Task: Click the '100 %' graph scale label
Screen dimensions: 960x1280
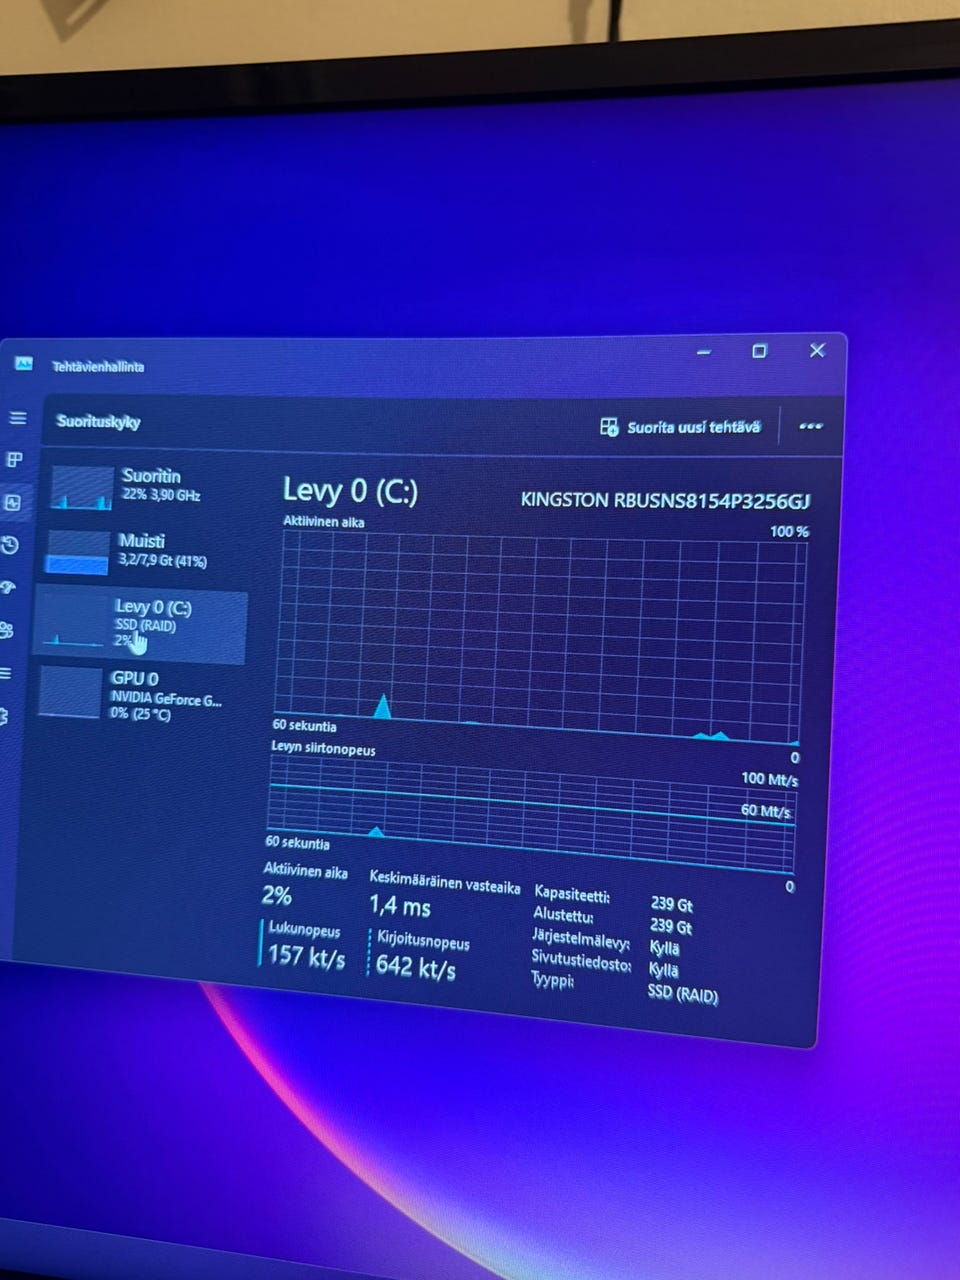Action: tap(789, 531)
